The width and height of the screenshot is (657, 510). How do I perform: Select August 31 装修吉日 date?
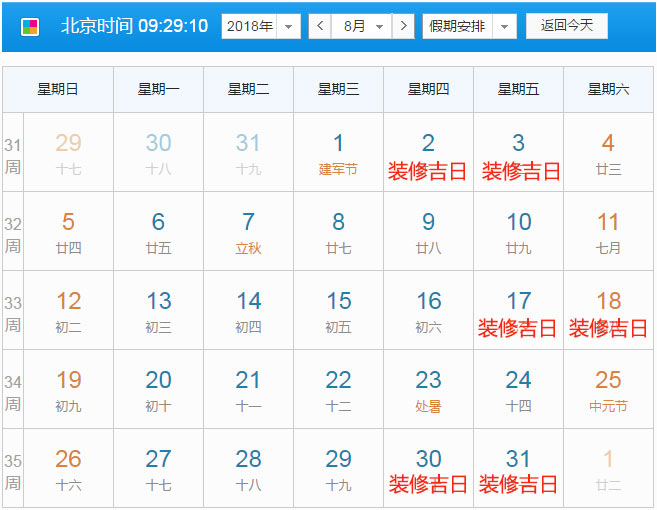pos(518,469)
